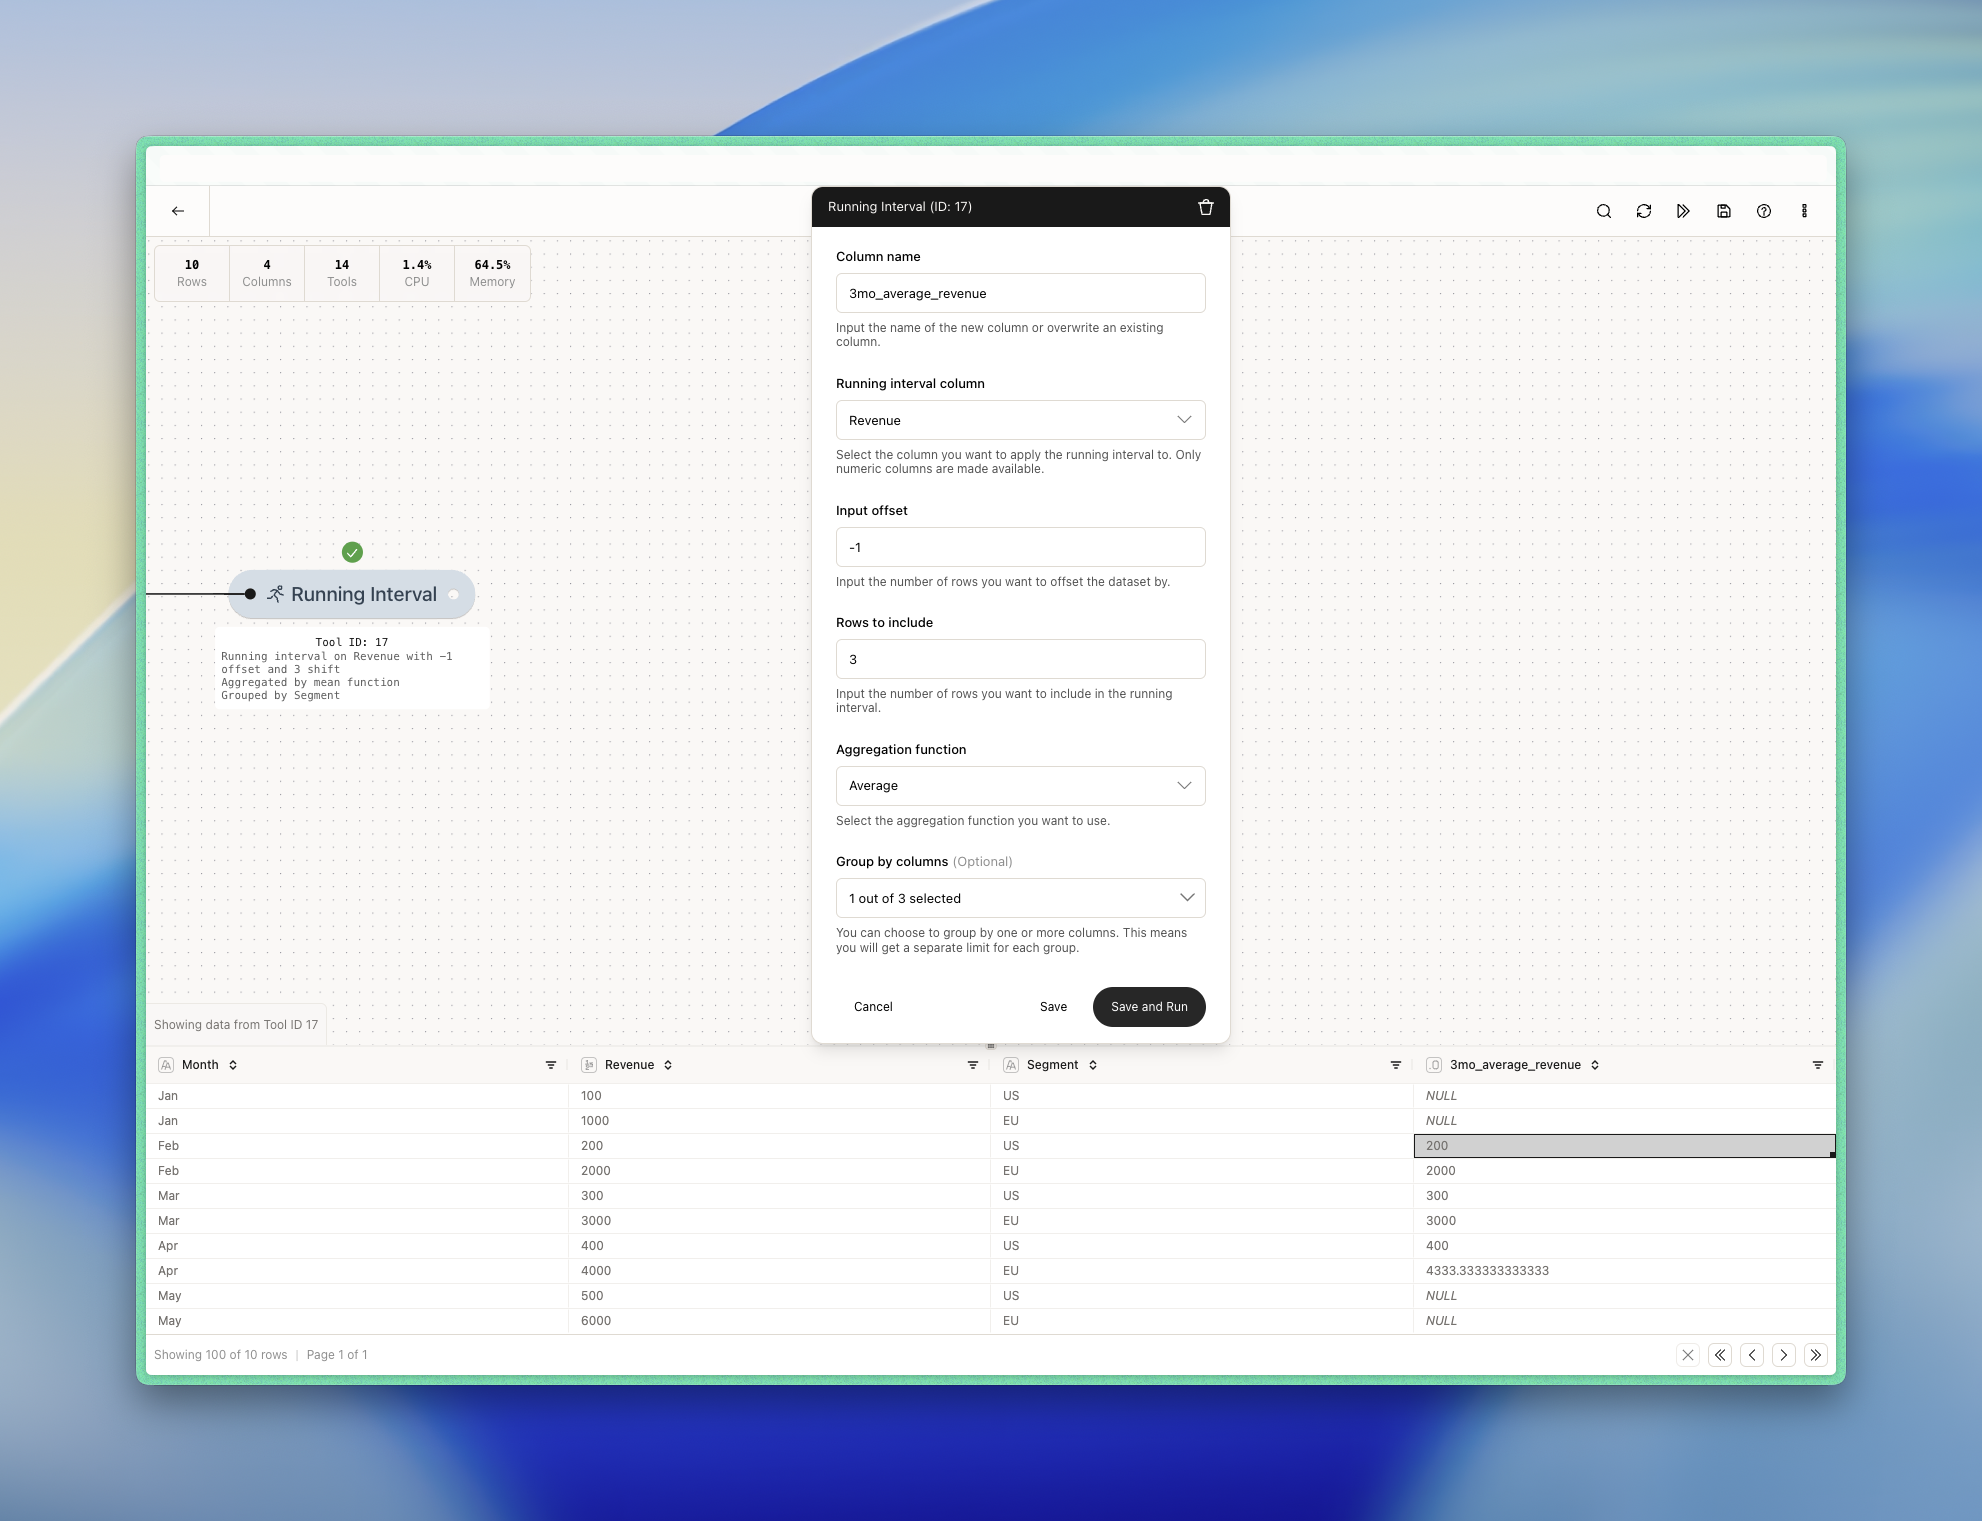
Task: Open the Aggregation function dropdown
Action: tap(1020, 786)
